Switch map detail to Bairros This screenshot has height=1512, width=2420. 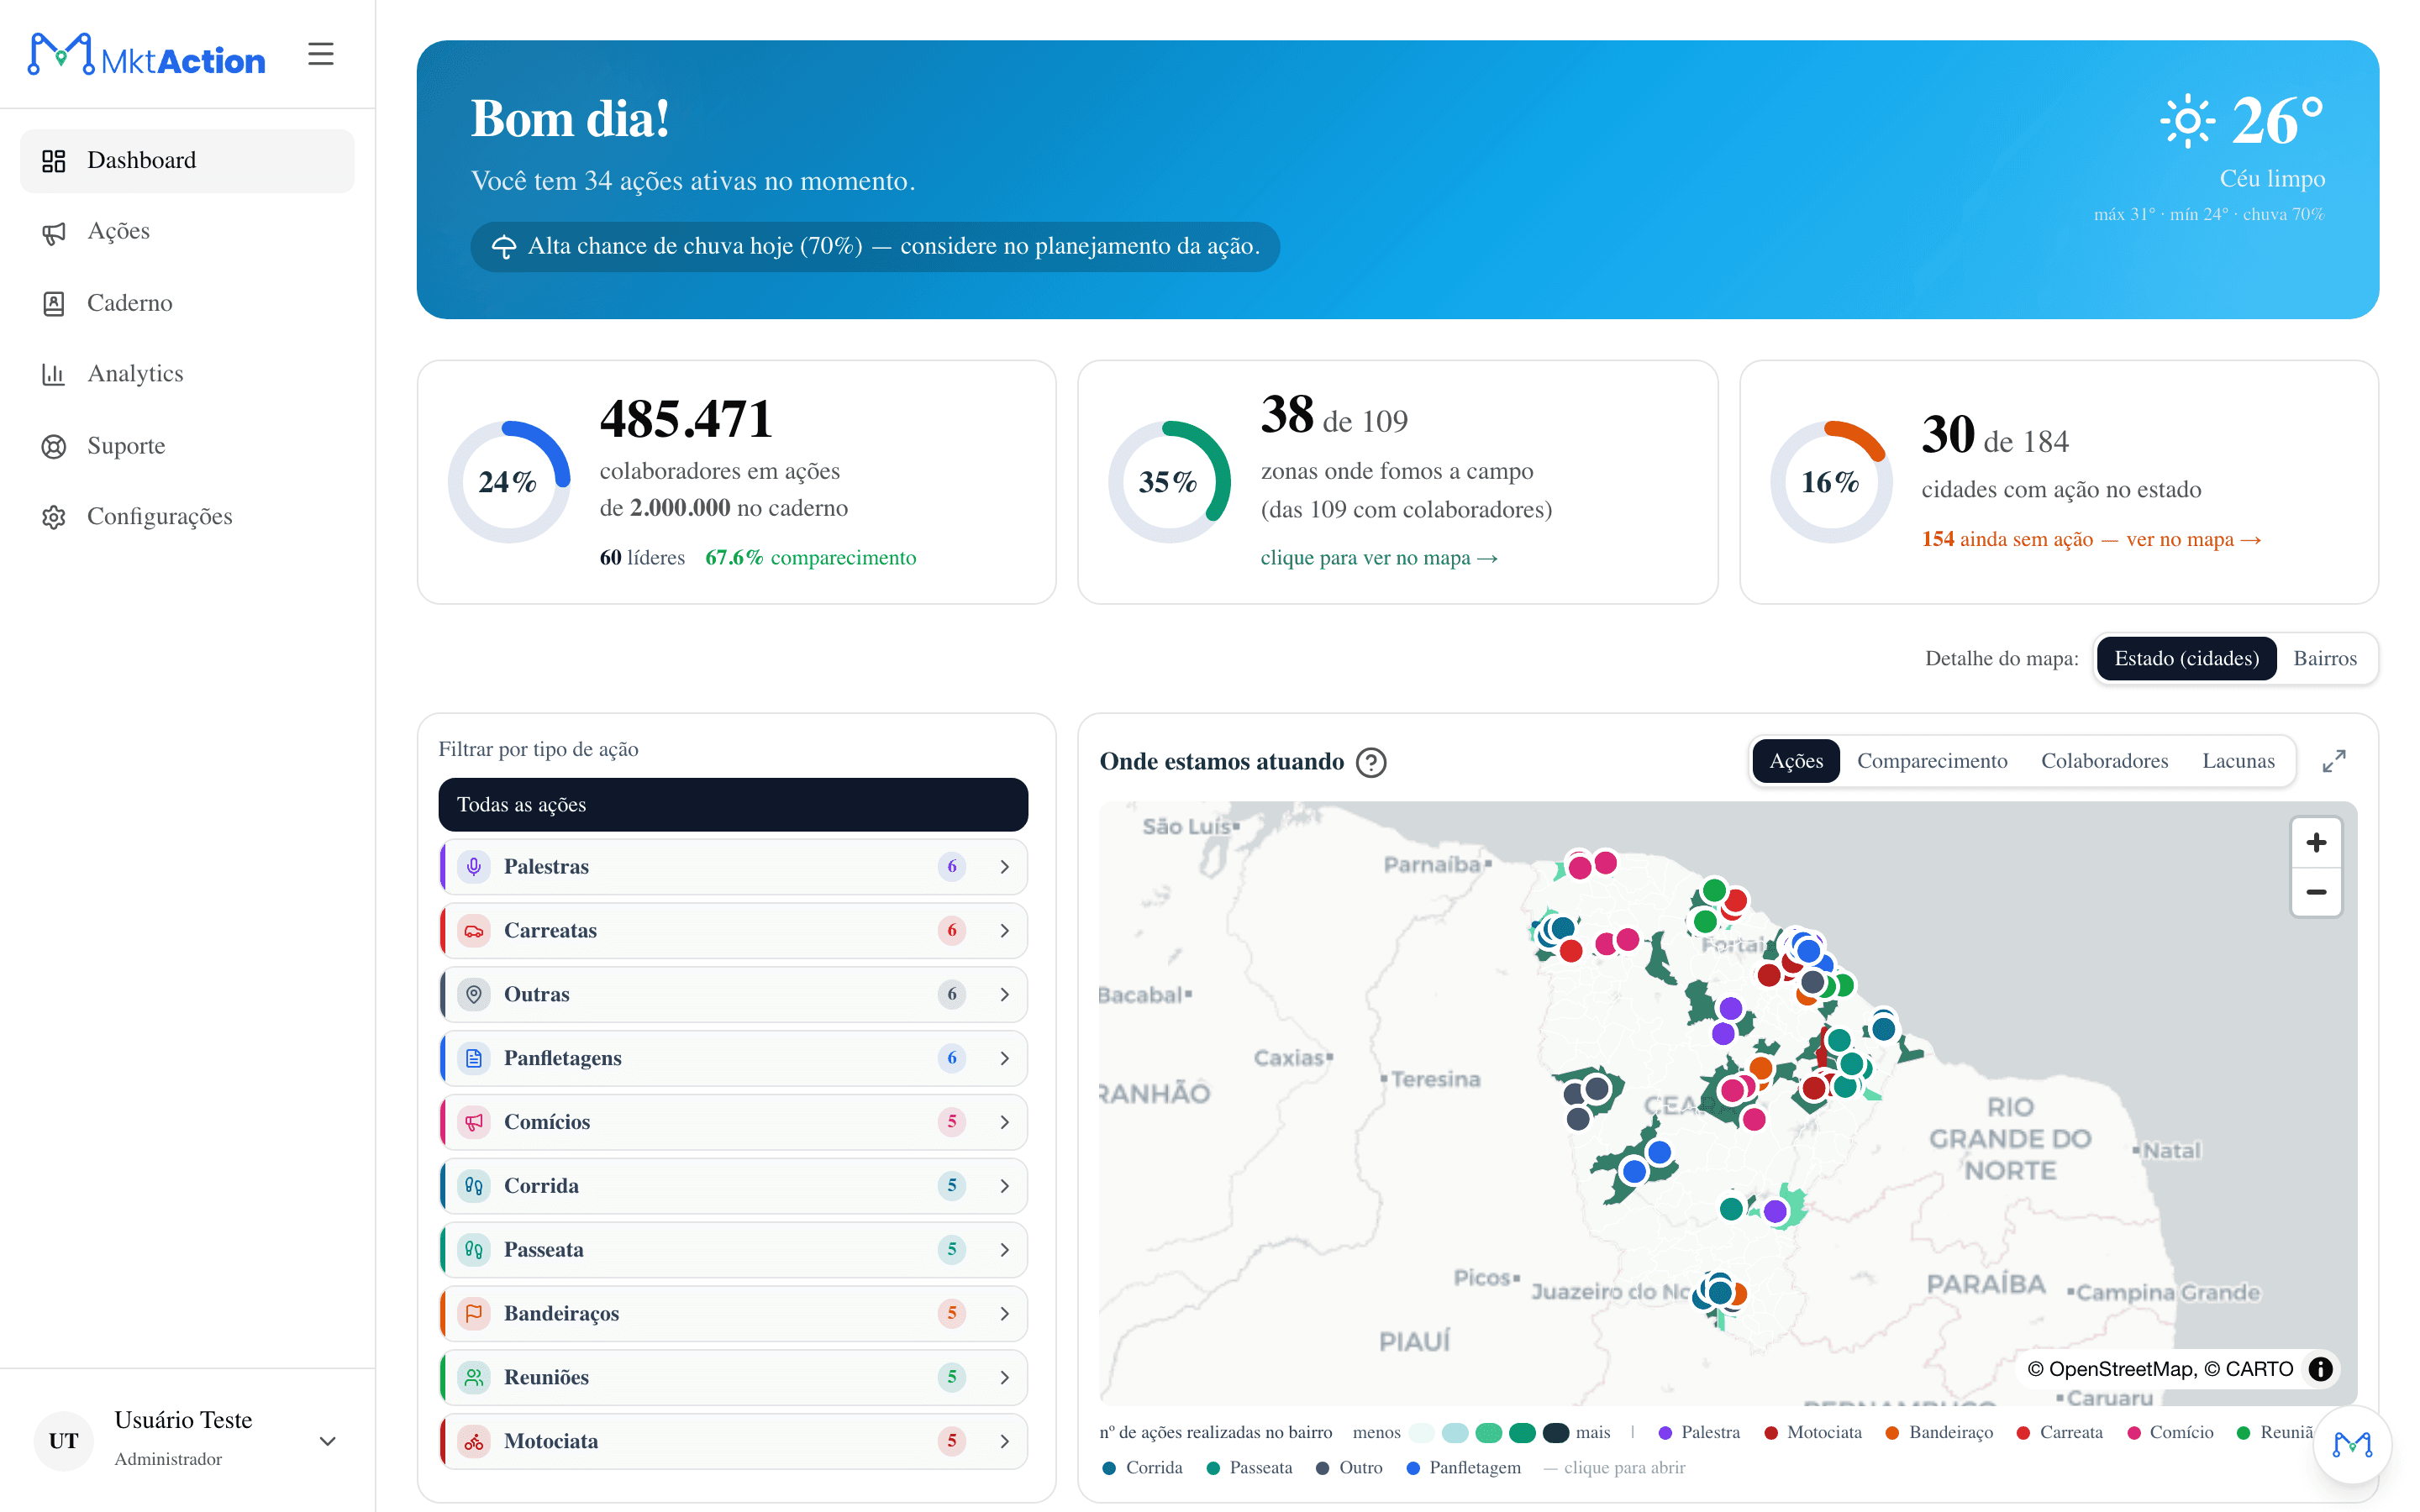coord(2324,659)
